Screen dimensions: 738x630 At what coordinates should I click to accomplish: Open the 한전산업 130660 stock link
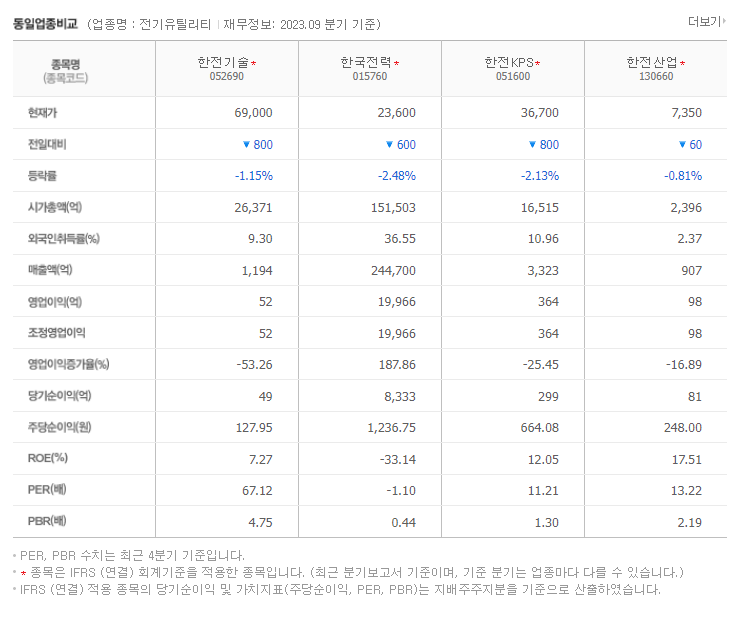click(x=656, y=69)
